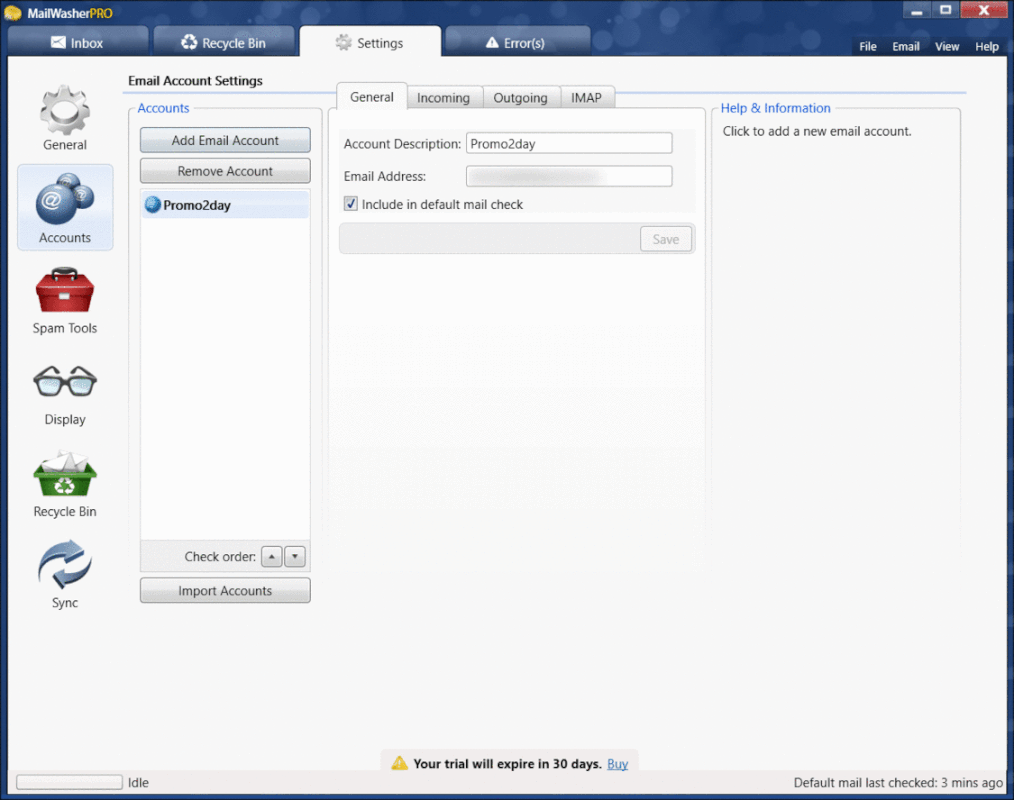Open the File menu
This screenshot has height=800, width=1014.
[868, 47]
